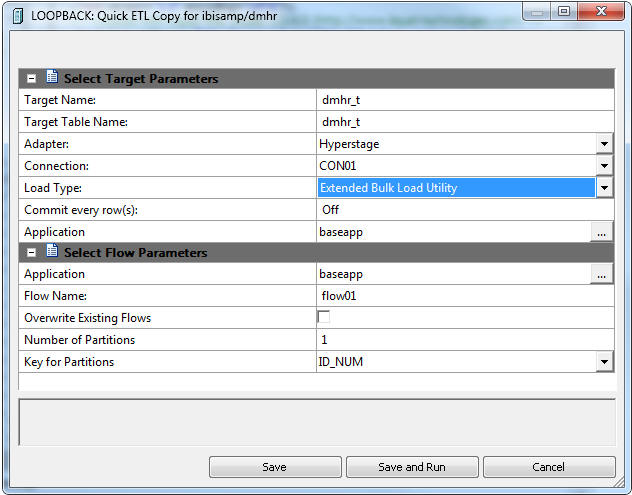Edit the target Application value baseapp

pyautogui.click(x=454, y=232)
